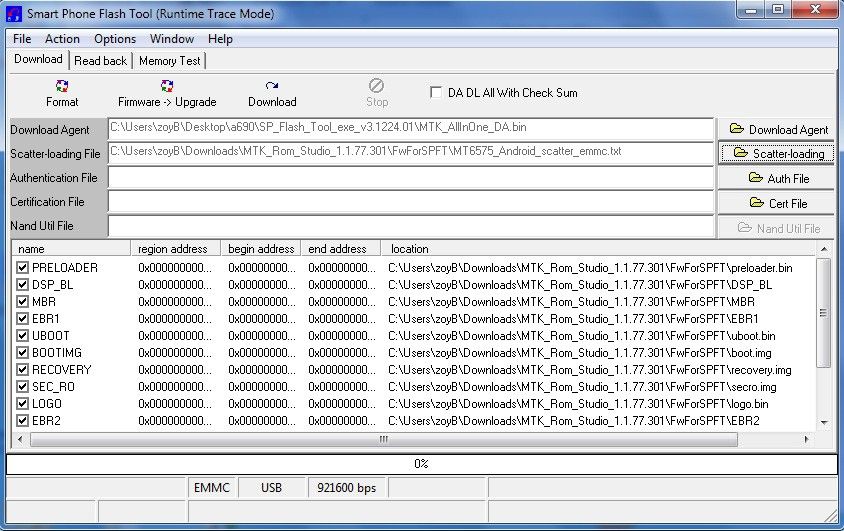
Task: Select the recovery.img location entry
Action: click(589, 370)
